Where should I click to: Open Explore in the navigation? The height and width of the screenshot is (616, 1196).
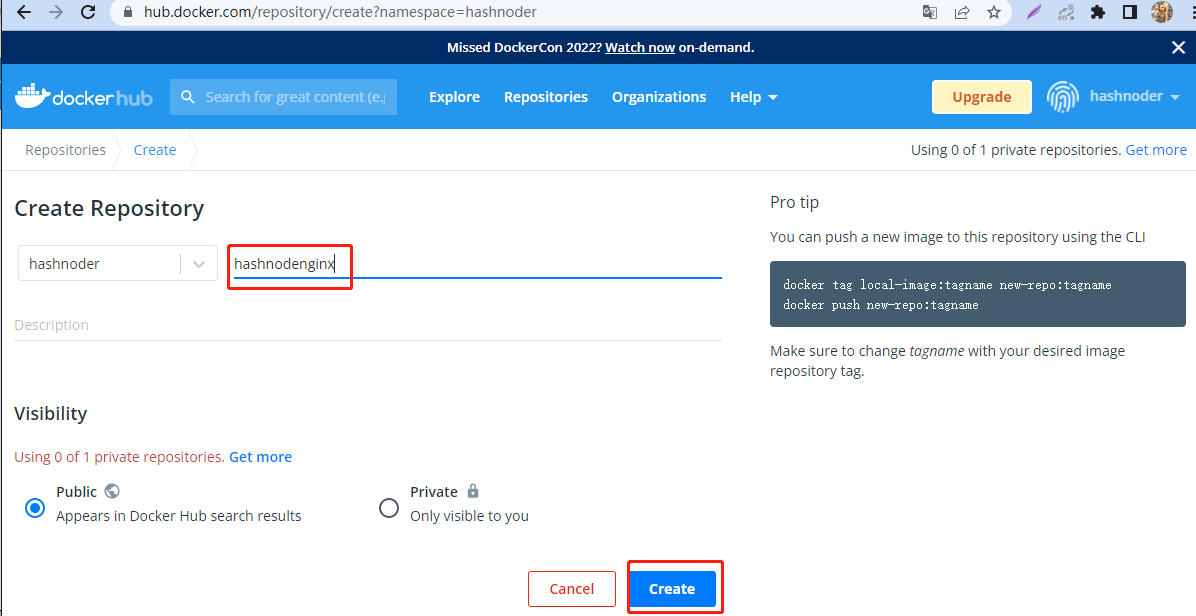(x=455, y=97)
